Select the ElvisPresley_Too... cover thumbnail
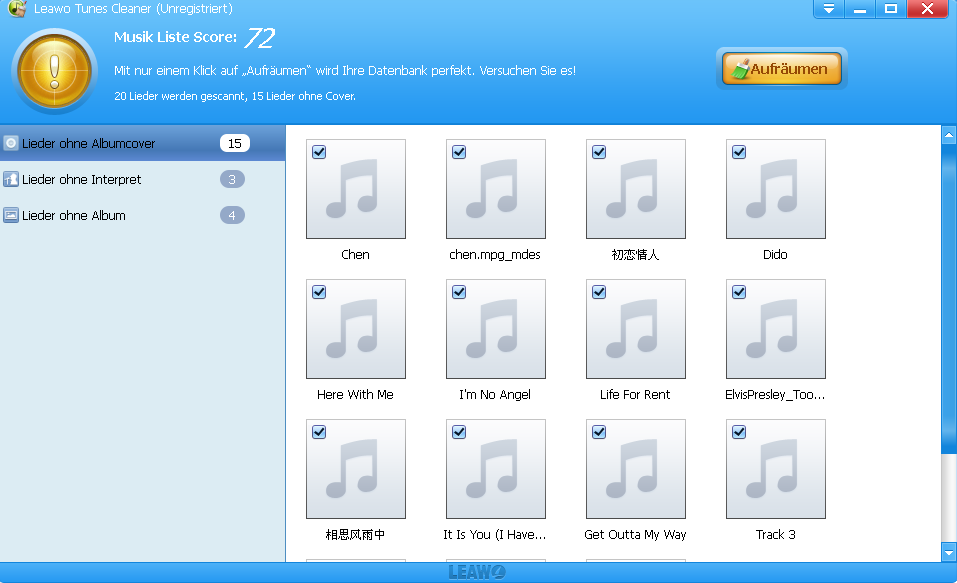This screenshot has width=957, height=583. click(x=776, y=328)
